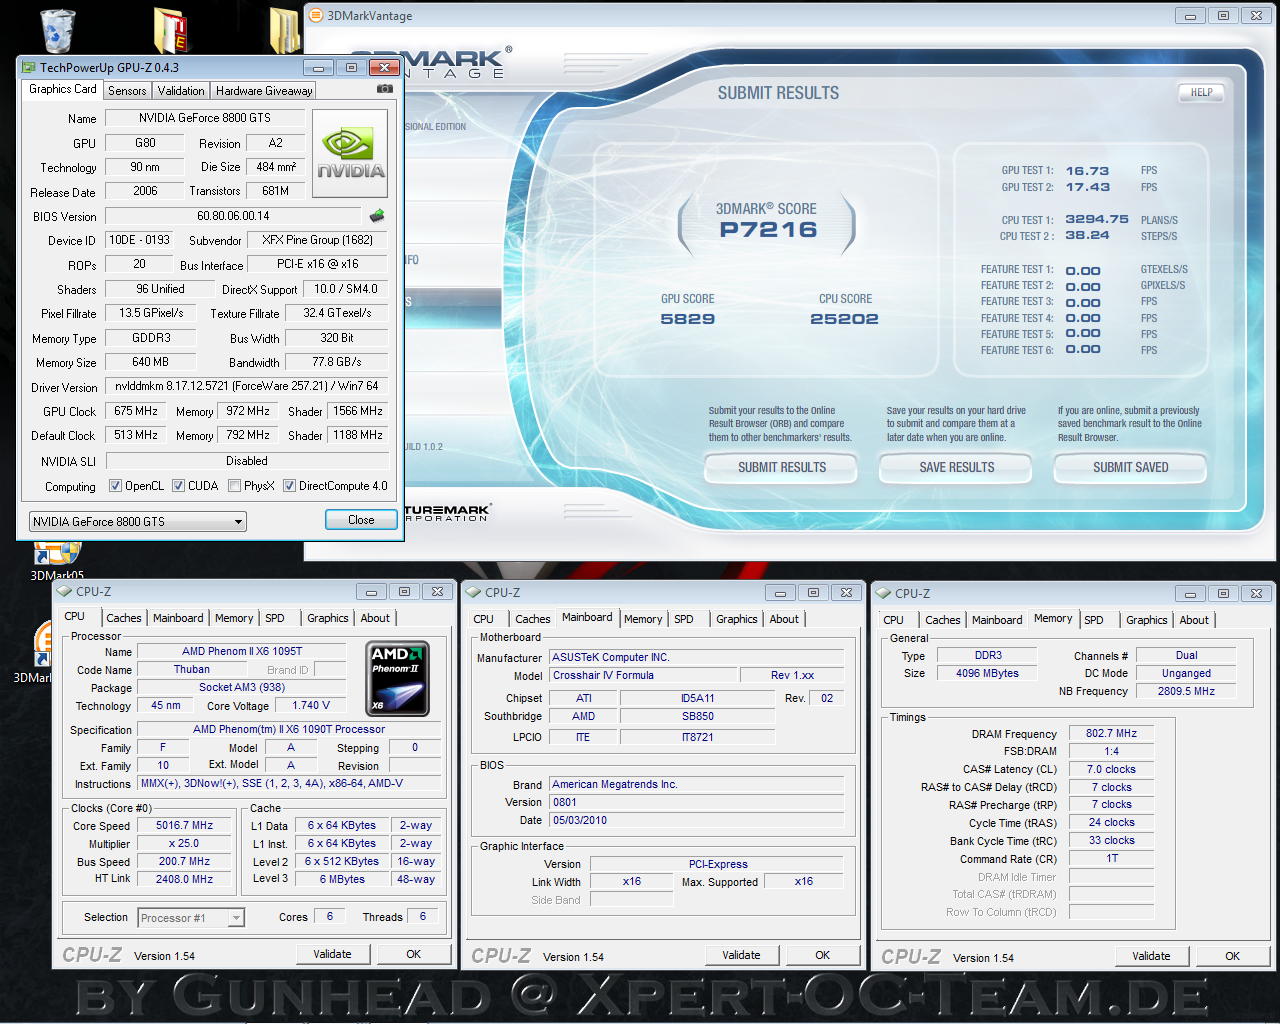Click Validate in the CPU-Z Memory window
The height and width of the screenshot is (1024, 1280).
(x=1151, y=956)
